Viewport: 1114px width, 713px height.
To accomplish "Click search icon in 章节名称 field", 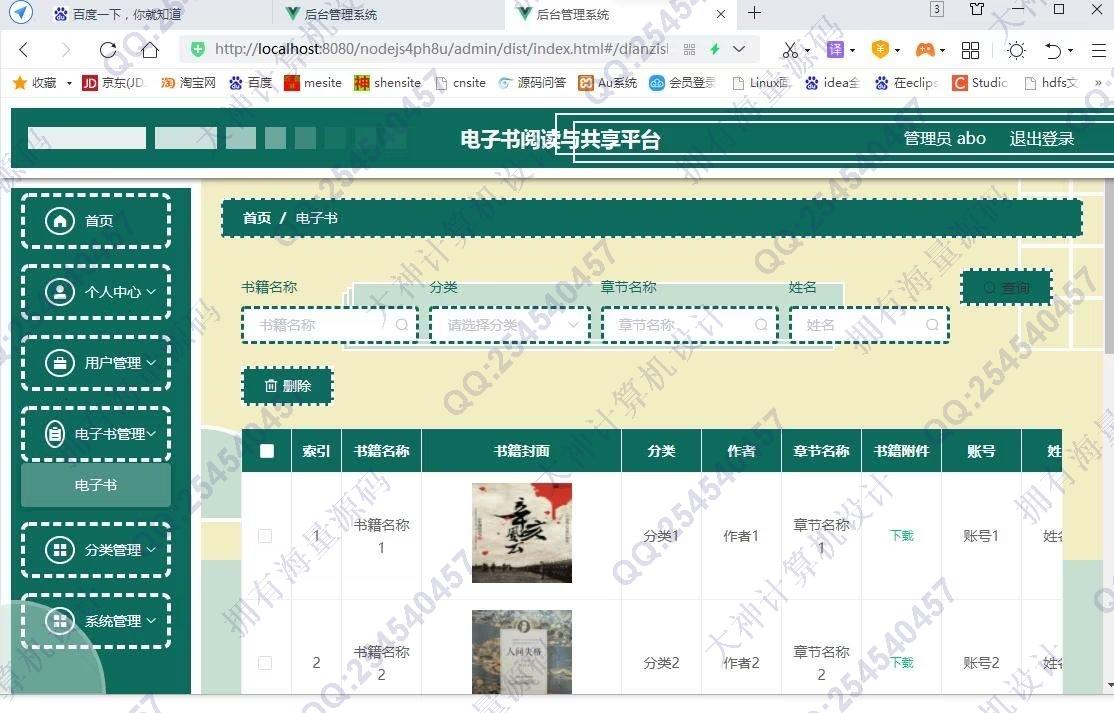I will [x=761, y=325].
